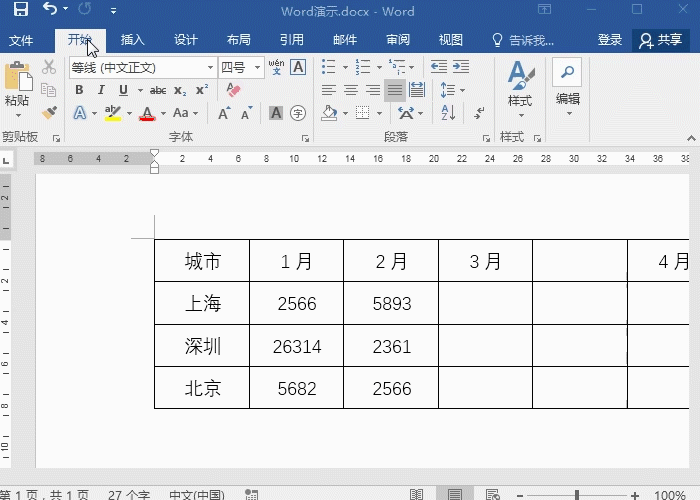Viewport: 700px width, 500px height.
Task: Click the 粘贴 paste button
Action: (x=17, y=88)
